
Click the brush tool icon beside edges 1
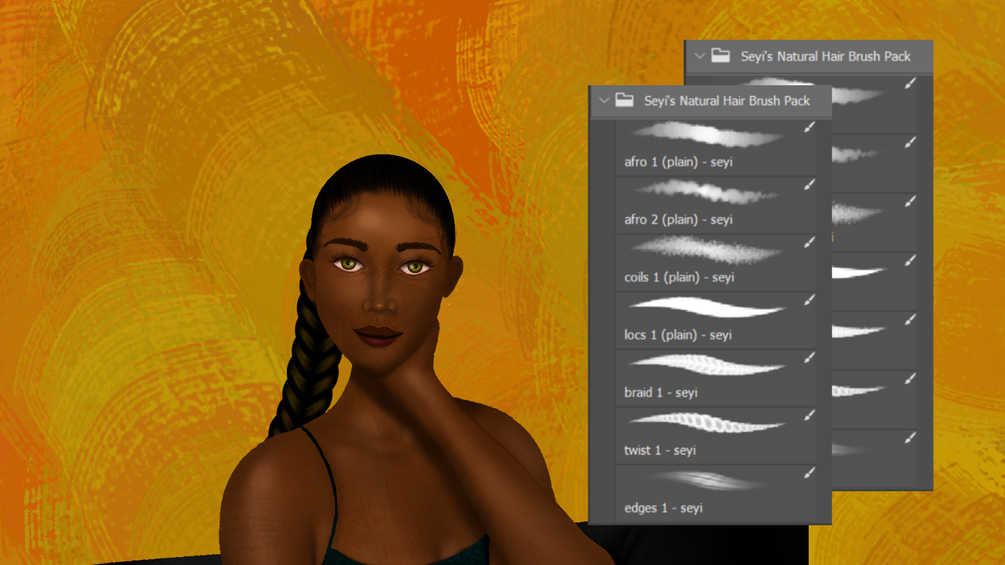tap(810, 473)
